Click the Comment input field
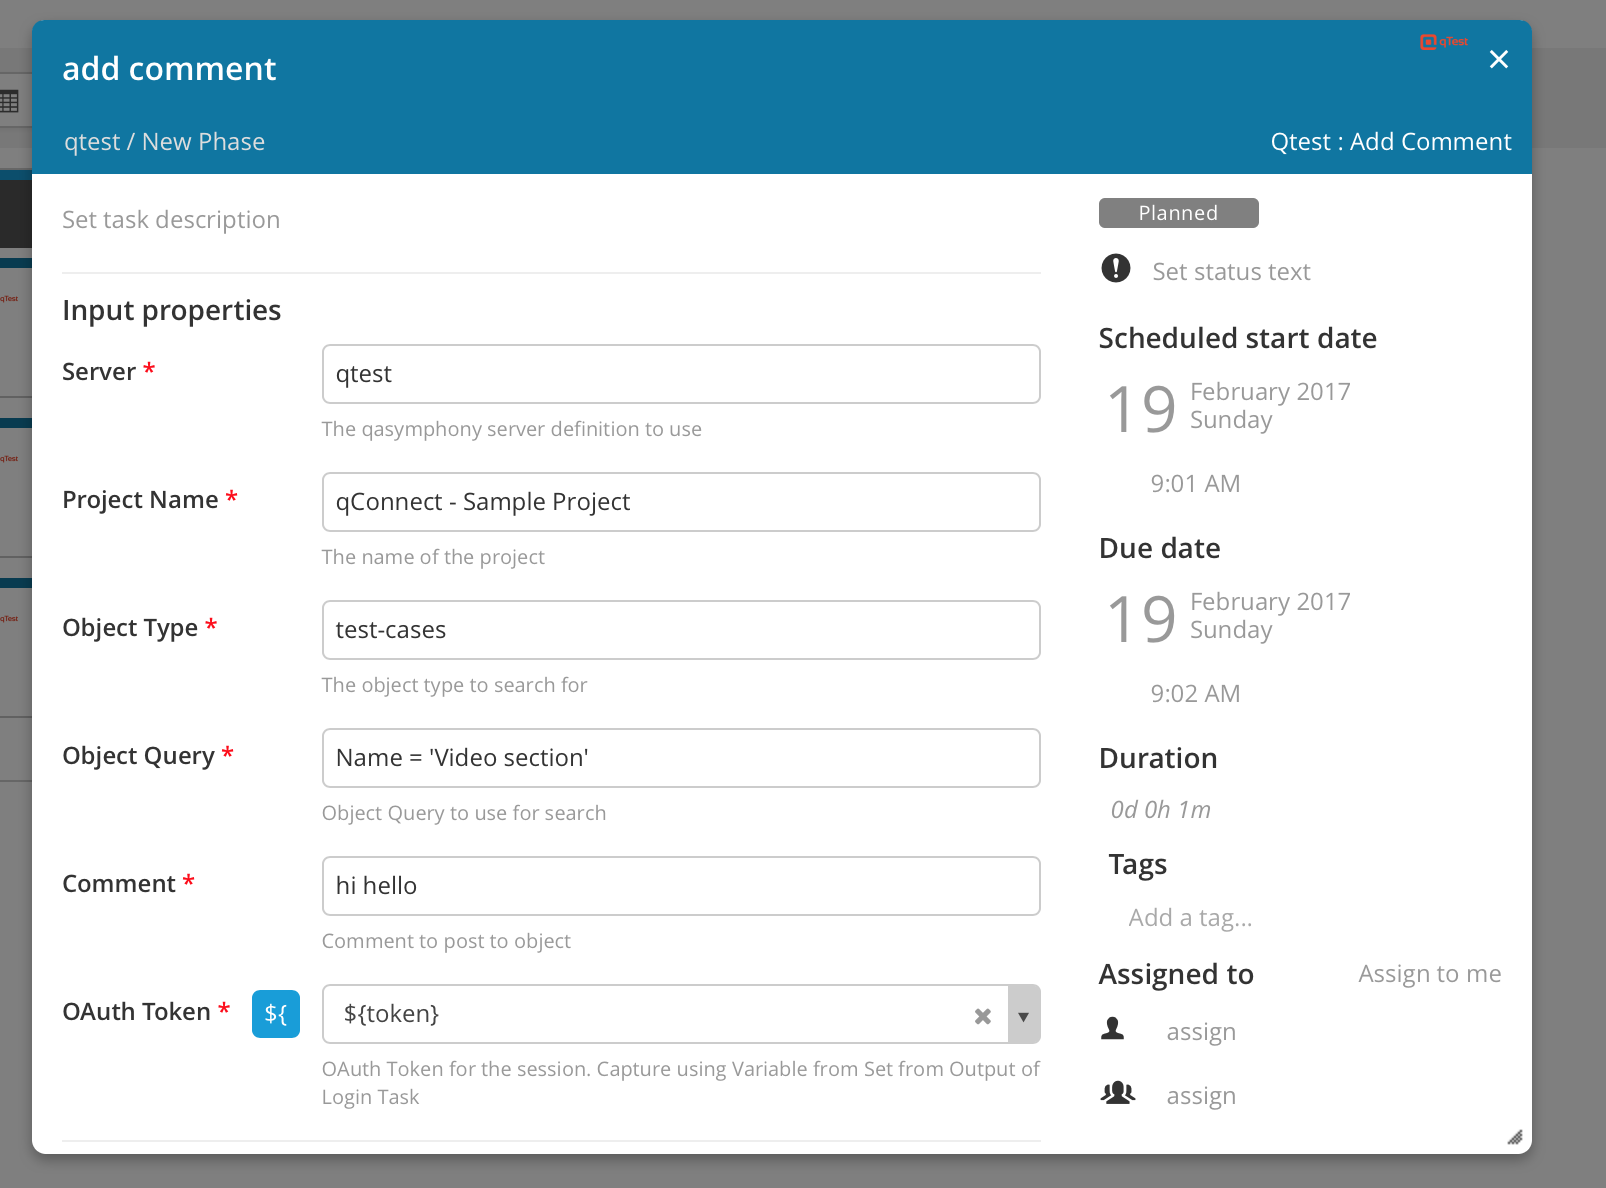Image resolution: width=1606 pixels, height=1188 pixels. coord(681,886)
